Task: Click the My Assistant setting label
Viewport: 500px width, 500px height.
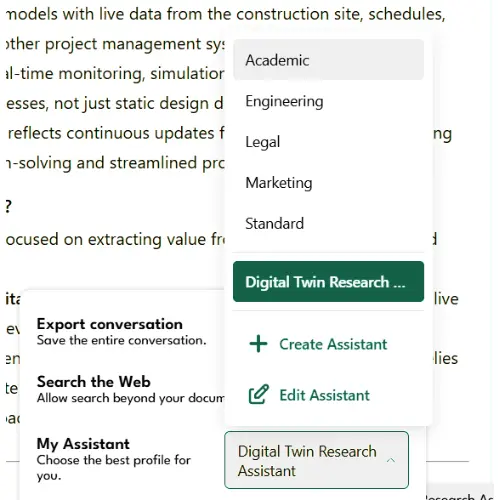Action: (x=83, y=444)
